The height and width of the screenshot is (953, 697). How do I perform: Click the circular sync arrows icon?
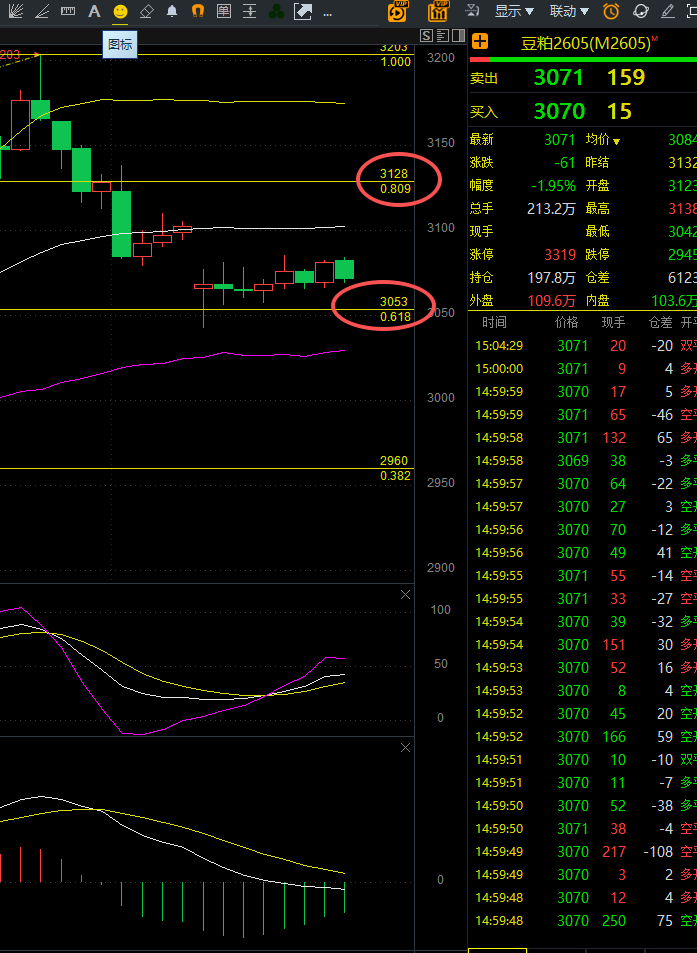[x=640, y=11]
